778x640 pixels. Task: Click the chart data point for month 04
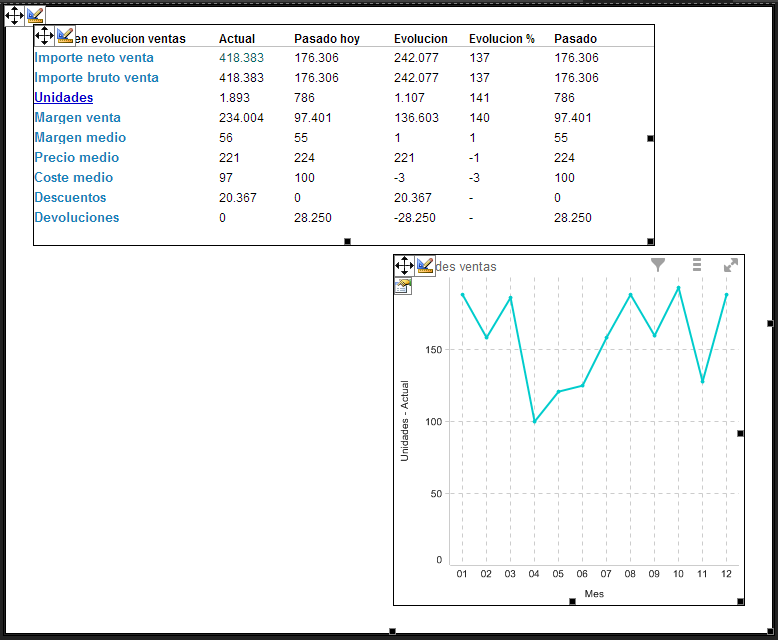pyautogui.click(x=535, y=421)
